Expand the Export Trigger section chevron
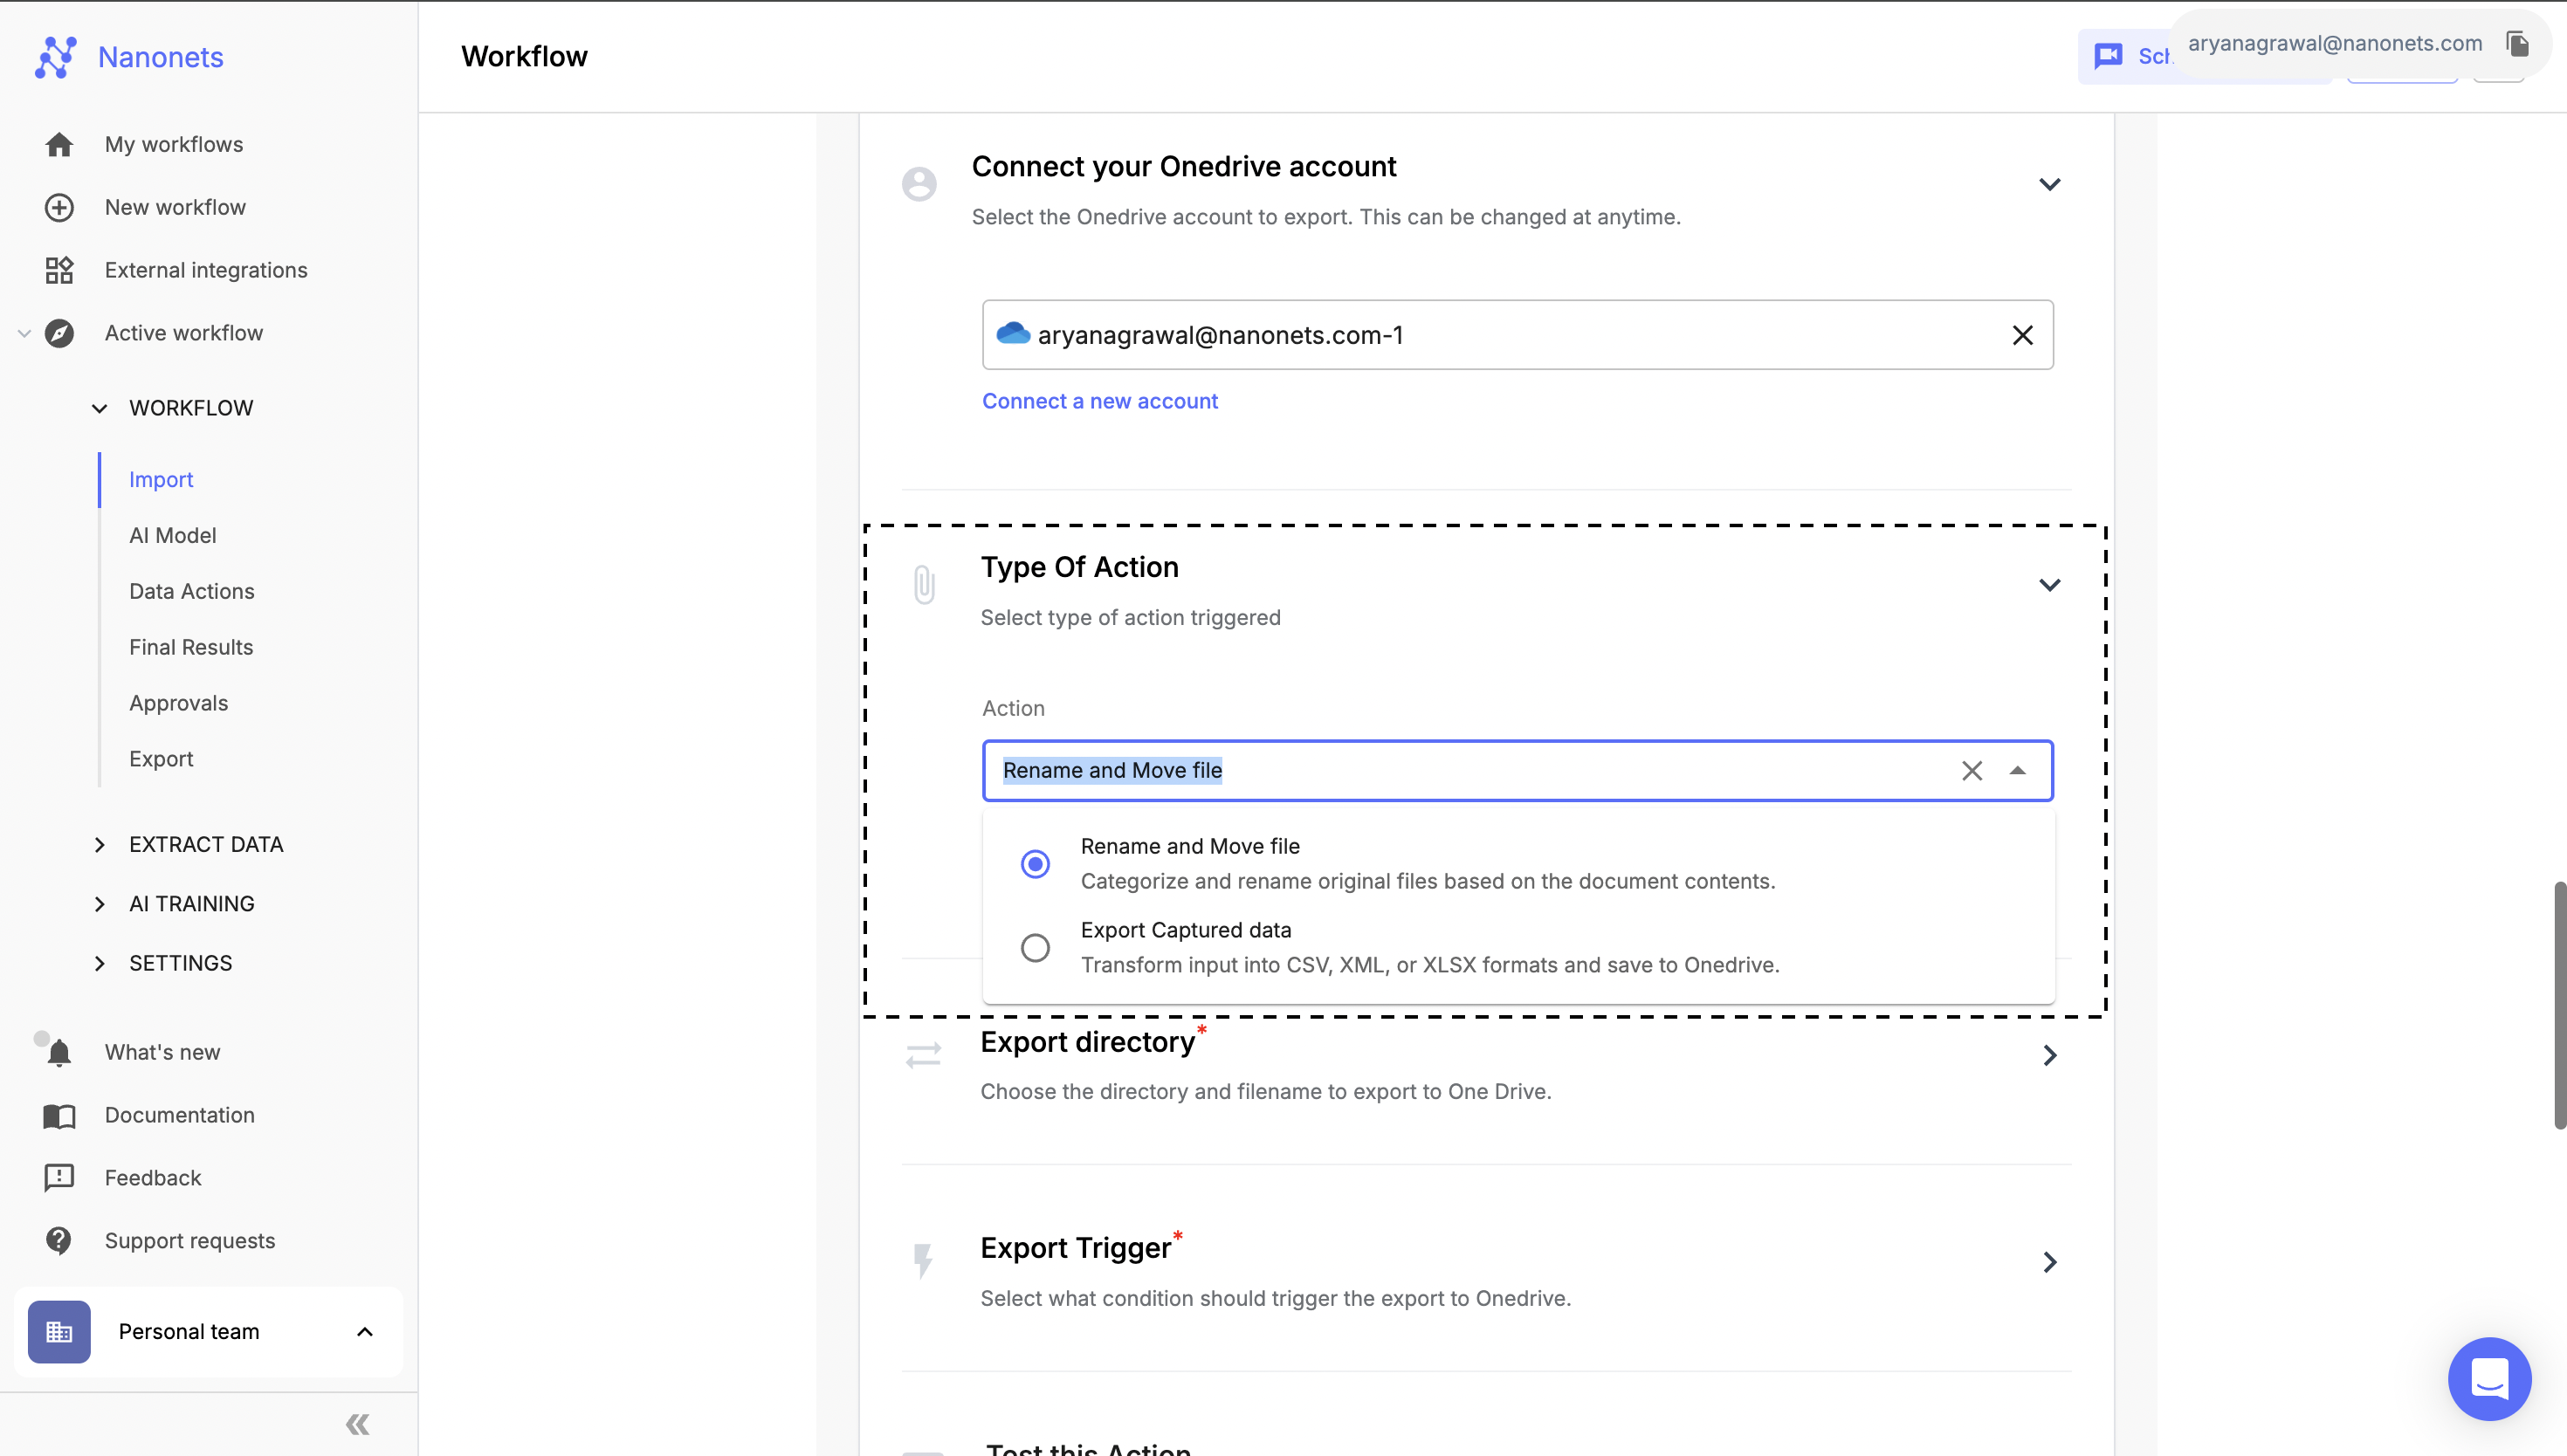The width and height of the screenshot is (2567, 1456). click(2049, 1262)
